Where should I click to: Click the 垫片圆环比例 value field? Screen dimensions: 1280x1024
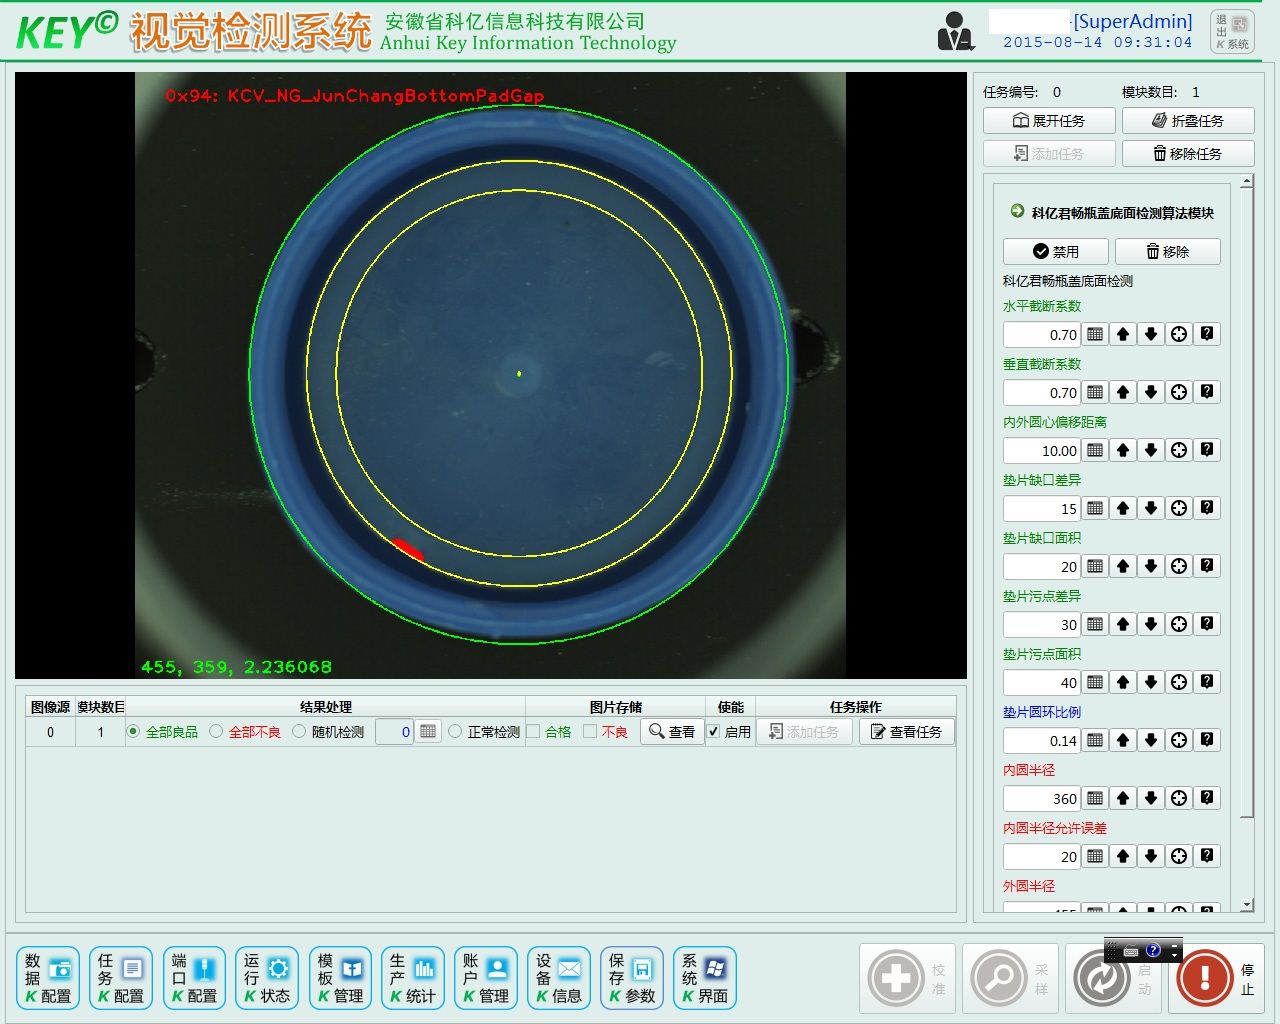coord(1042,741)
